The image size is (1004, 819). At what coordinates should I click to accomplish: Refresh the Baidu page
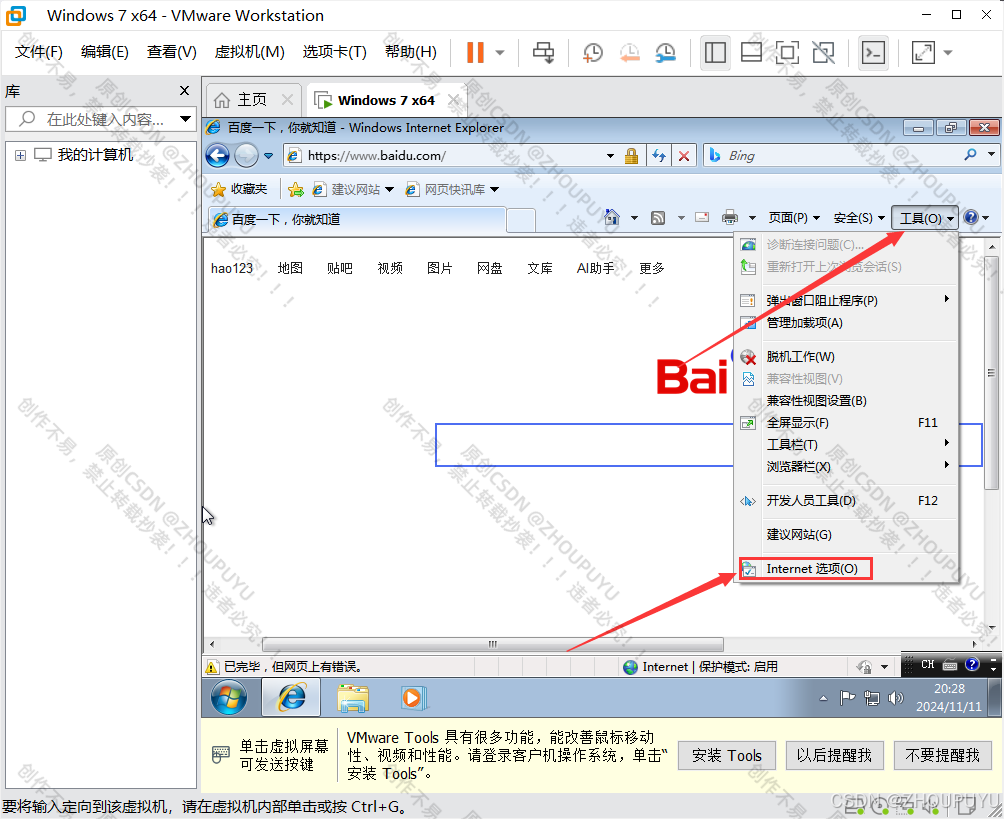[659, 156]
